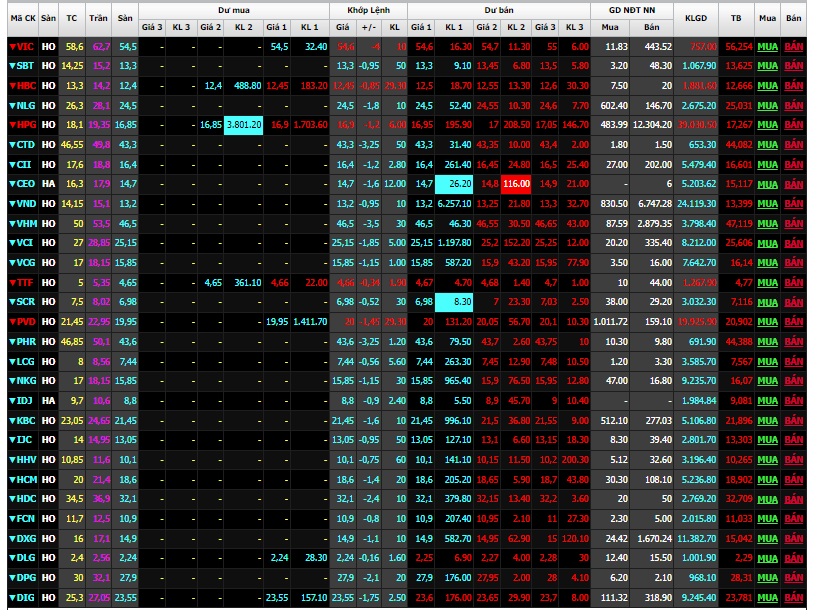Viewport: 813px width, 610px height.
Task: Click the KLGD column header
Action: 696,18
